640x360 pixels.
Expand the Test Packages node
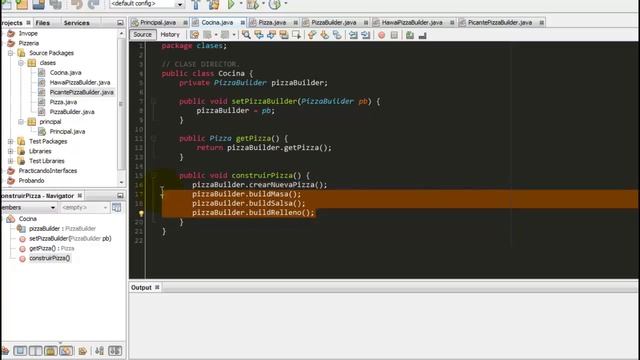pyautogui.click(x=11, y=141)
